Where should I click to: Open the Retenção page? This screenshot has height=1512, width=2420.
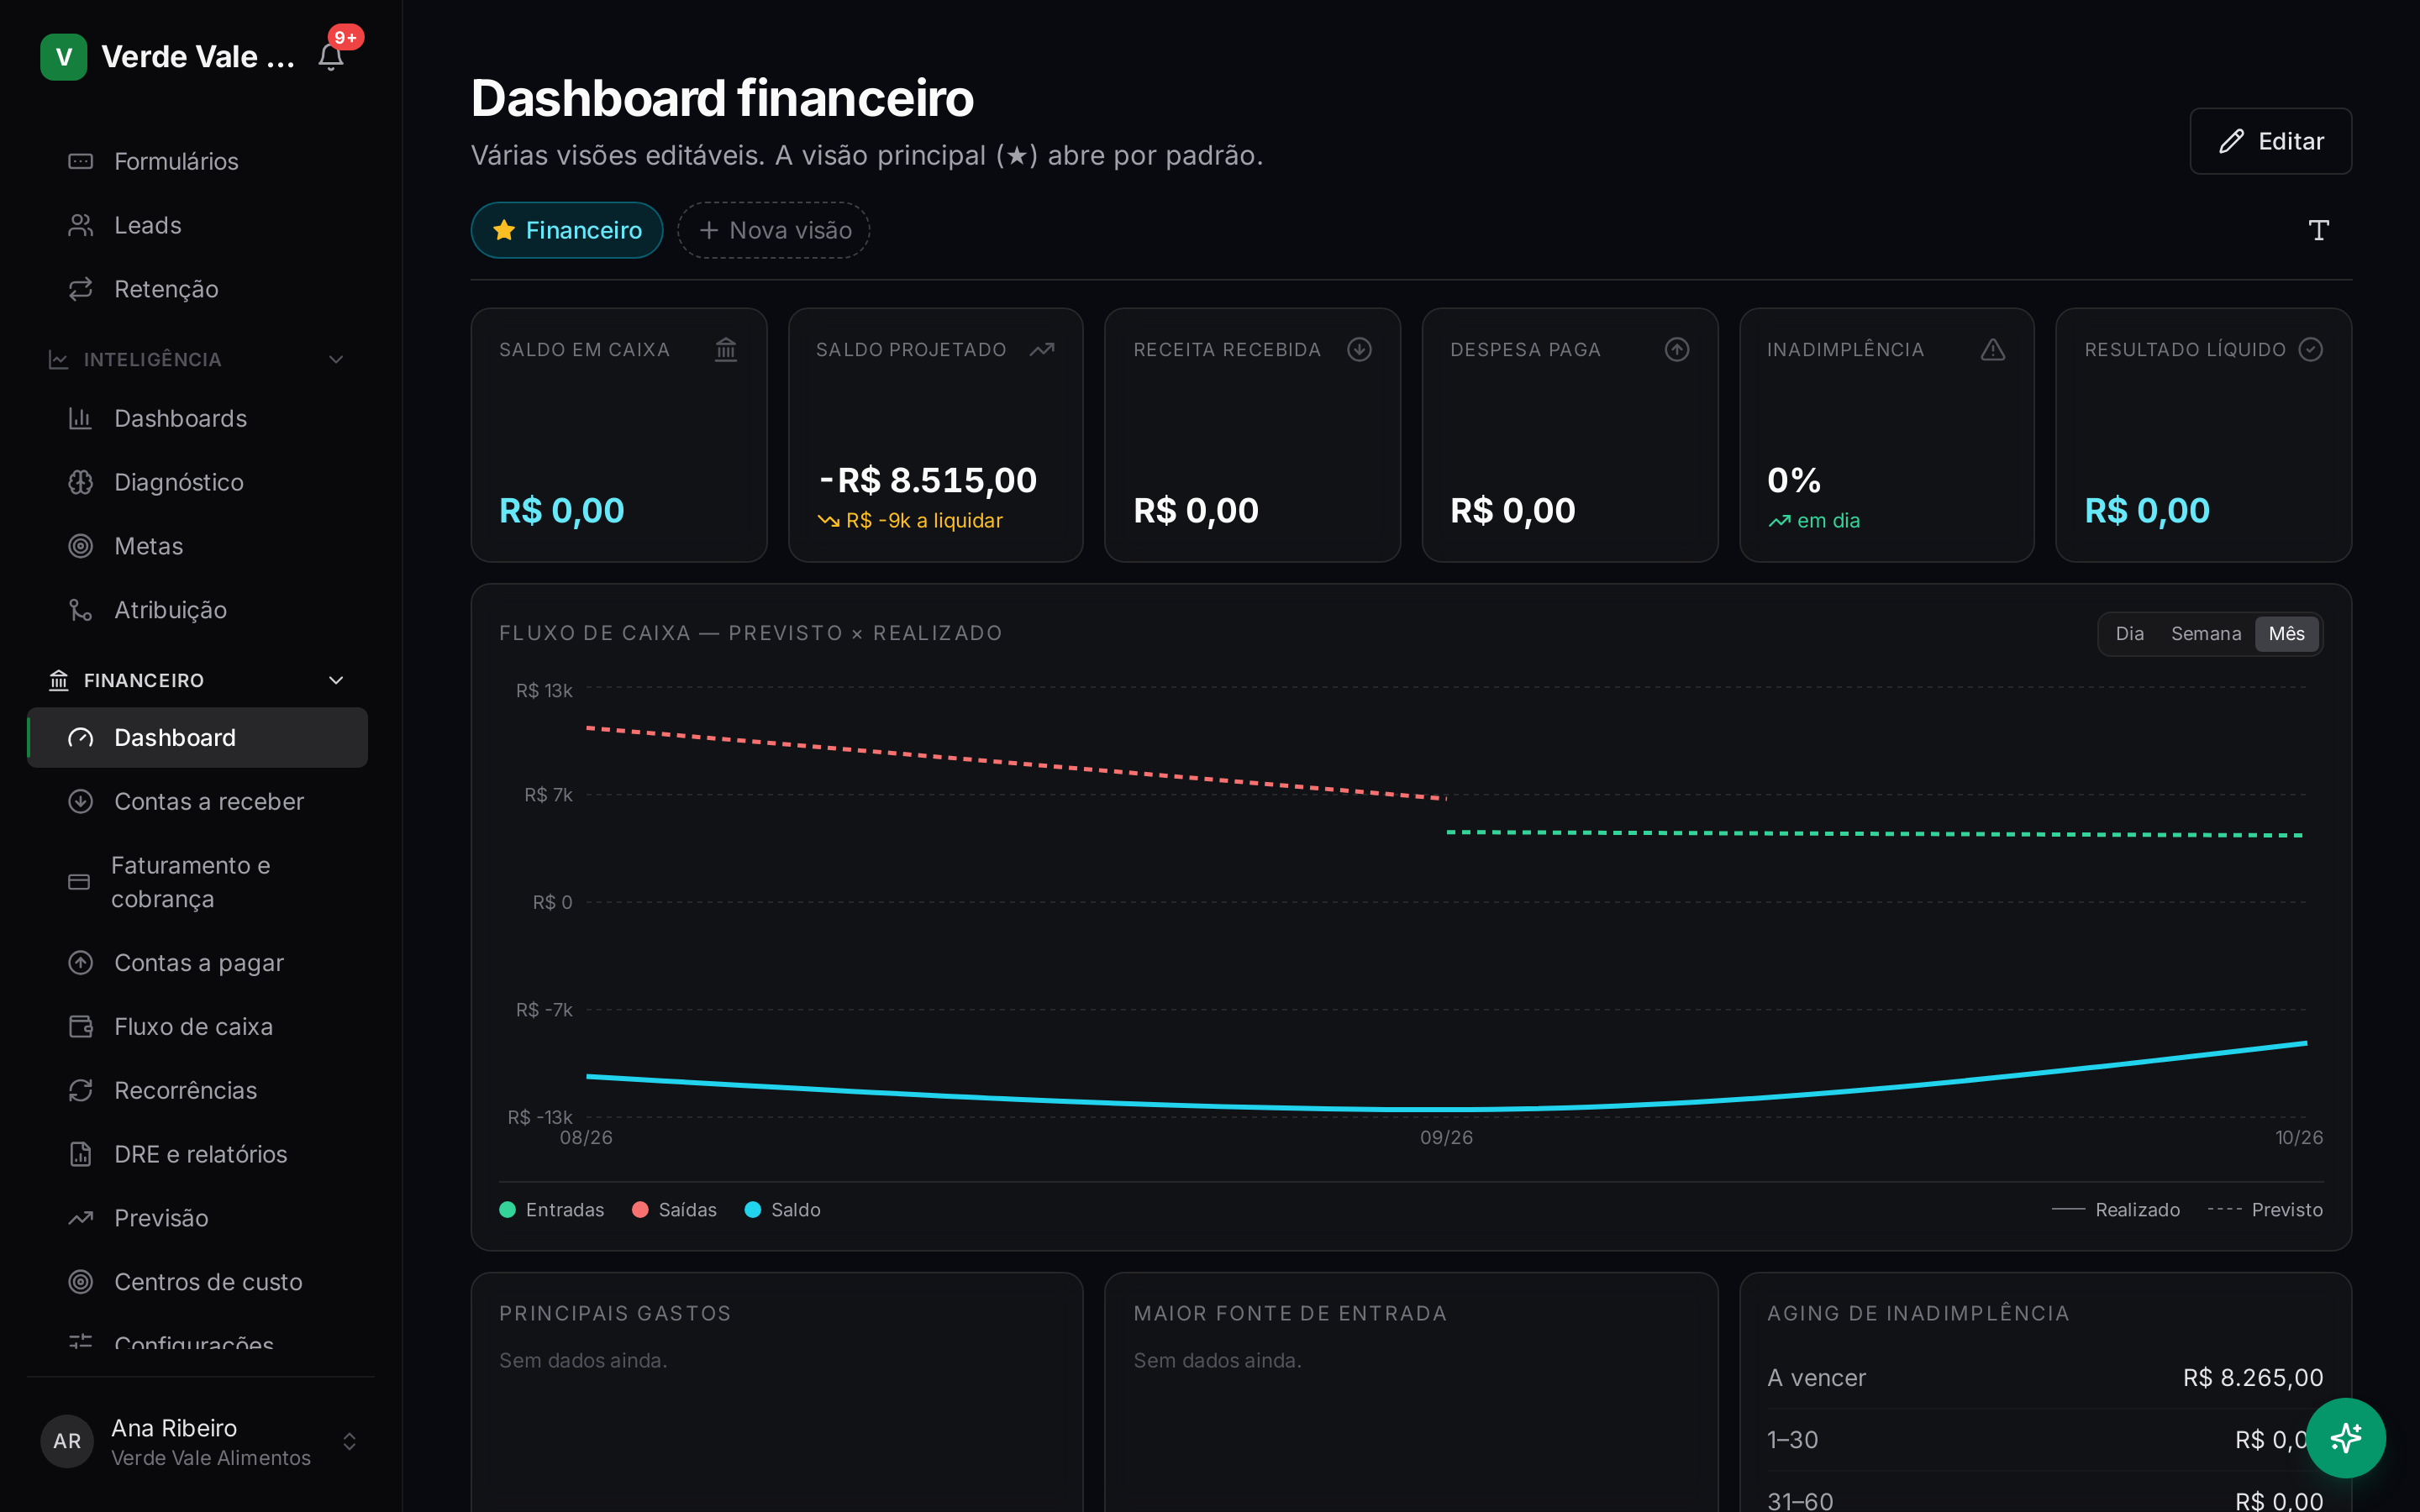(197, 289)
